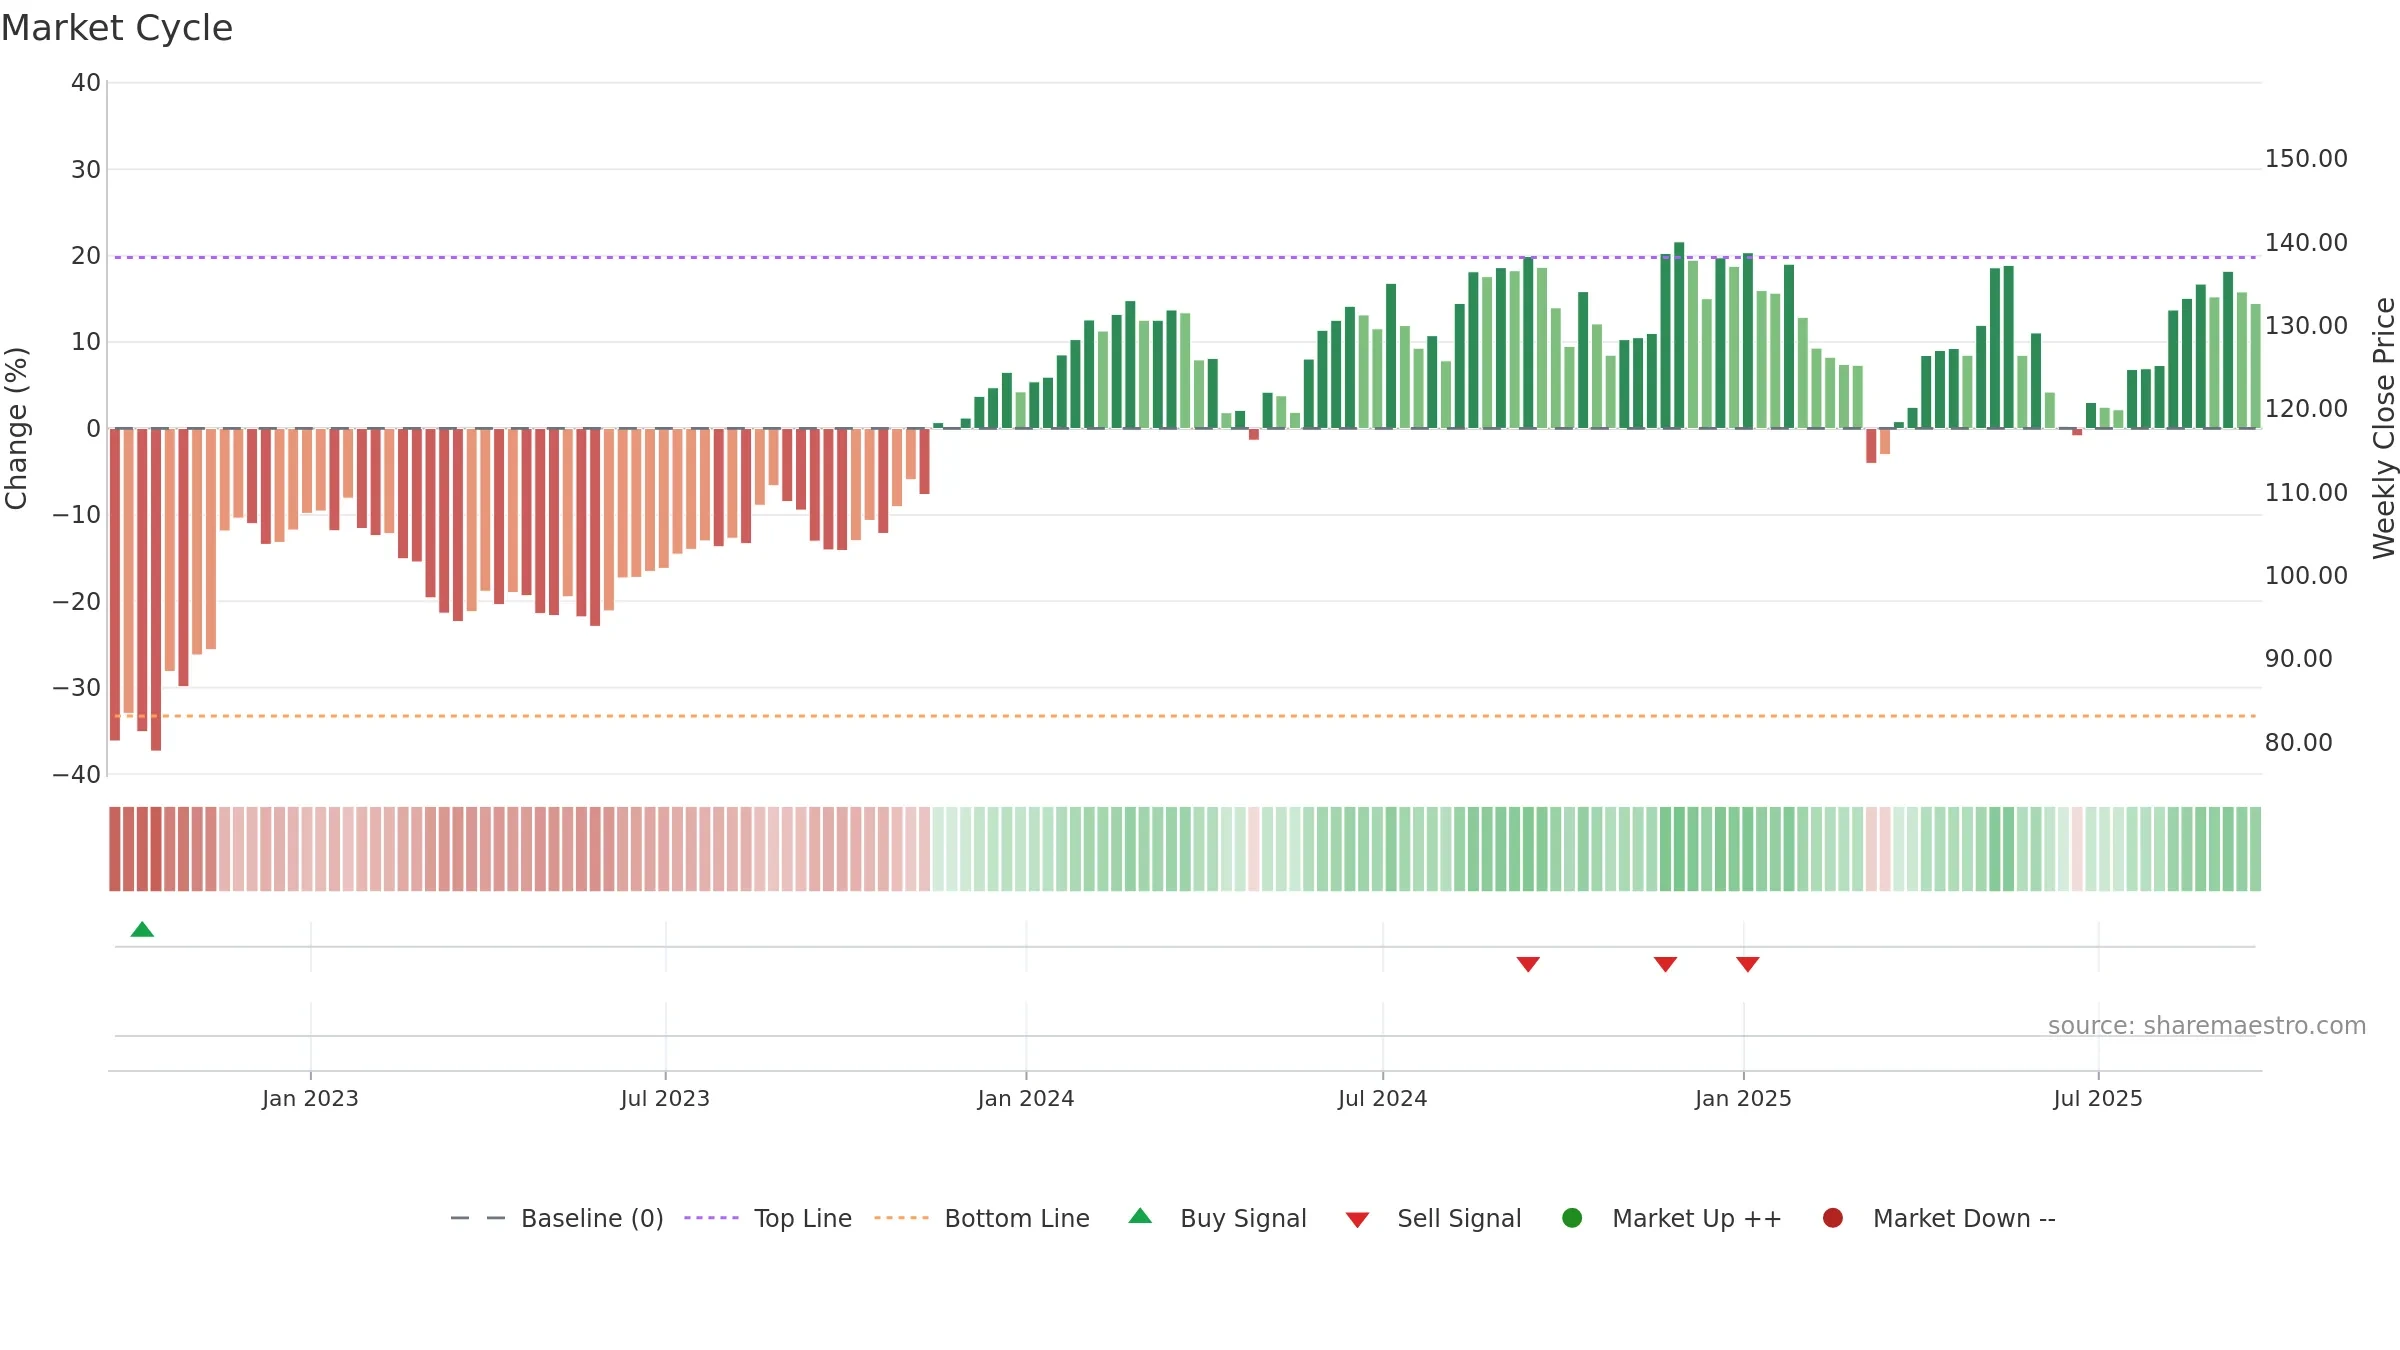Click the green Buy Signal legend triangle
The width and height of the screenshot is (2400, 1350).
[1140, 1216]
